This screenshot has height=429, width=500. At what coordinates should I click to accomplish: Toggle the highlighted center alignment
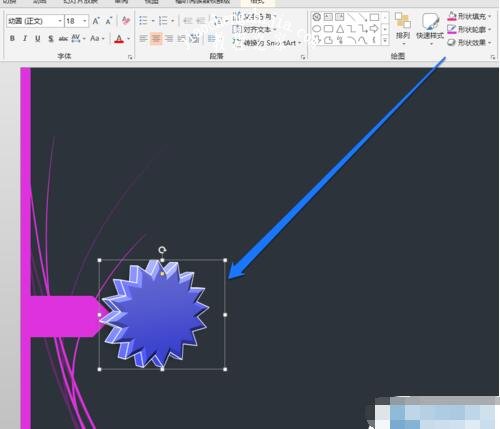(156, 39)
